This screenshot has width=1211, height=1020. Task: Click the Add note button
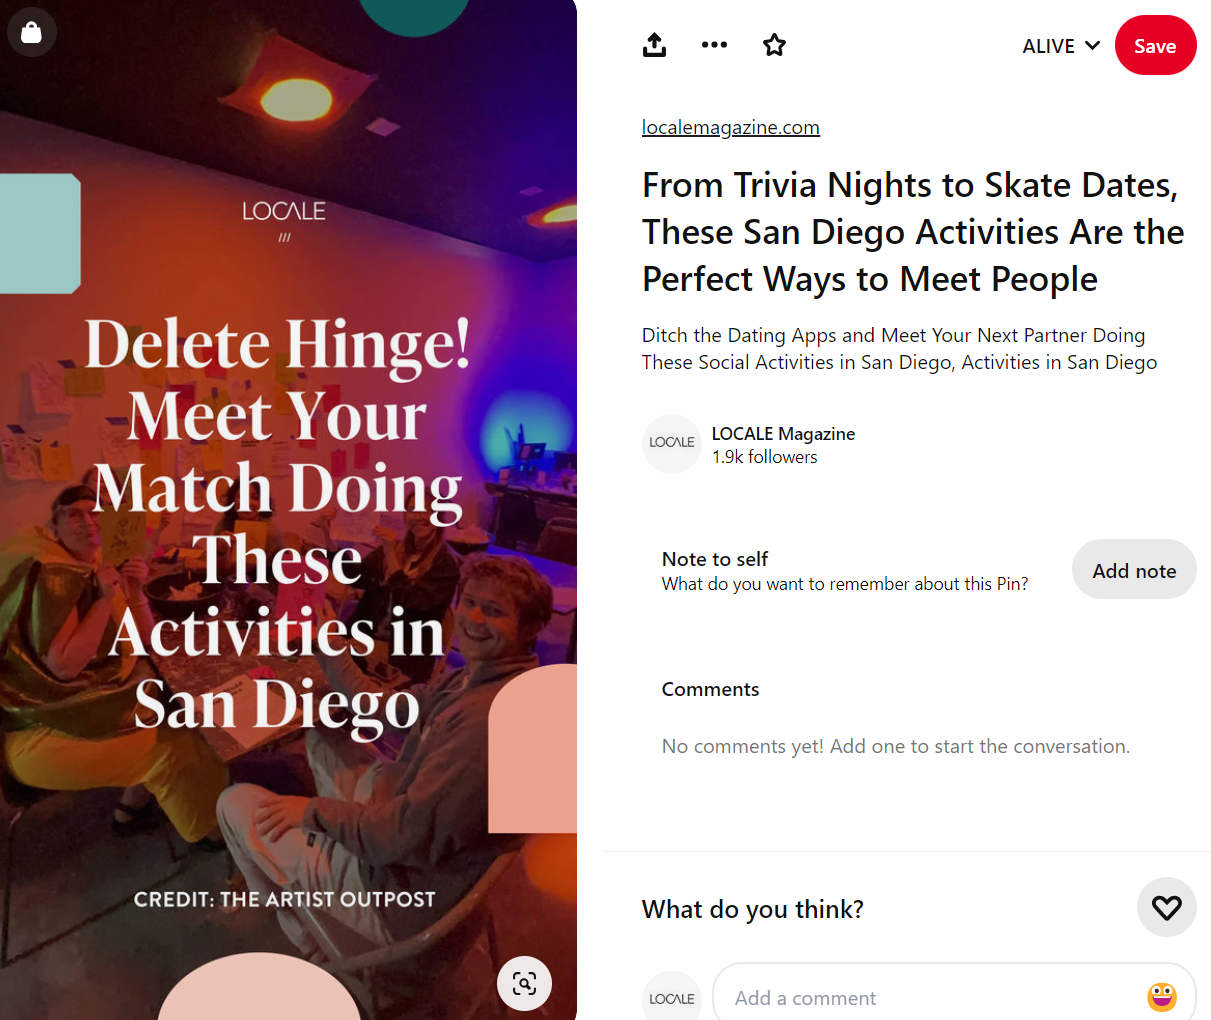pos(1134,570)
